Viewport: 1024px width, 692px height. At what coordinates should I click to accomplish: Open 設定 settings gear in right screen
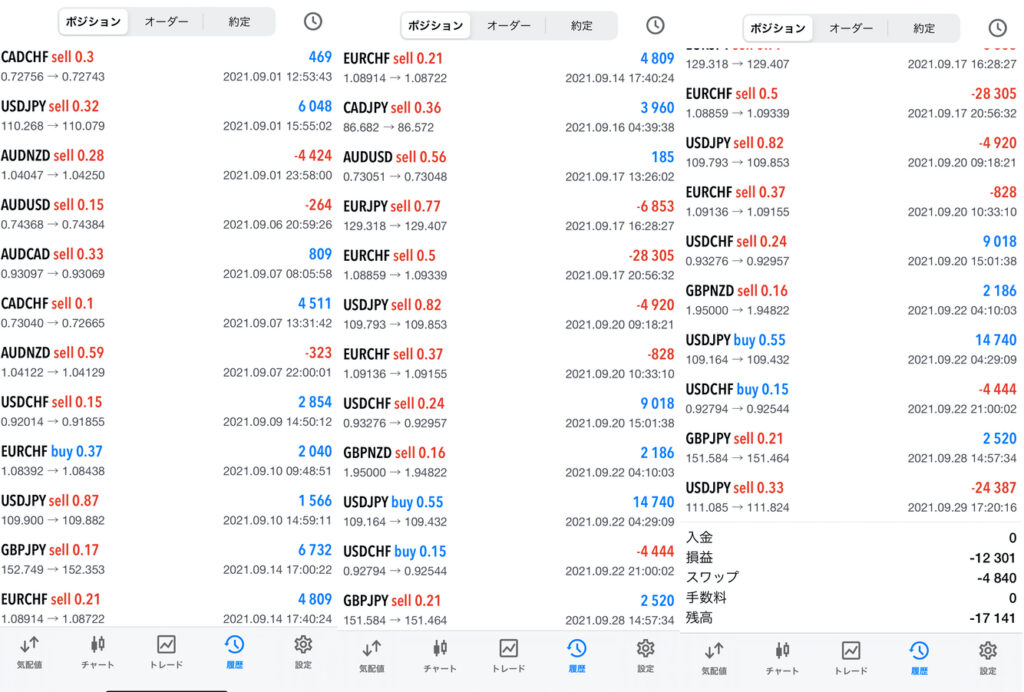(987, 656)
